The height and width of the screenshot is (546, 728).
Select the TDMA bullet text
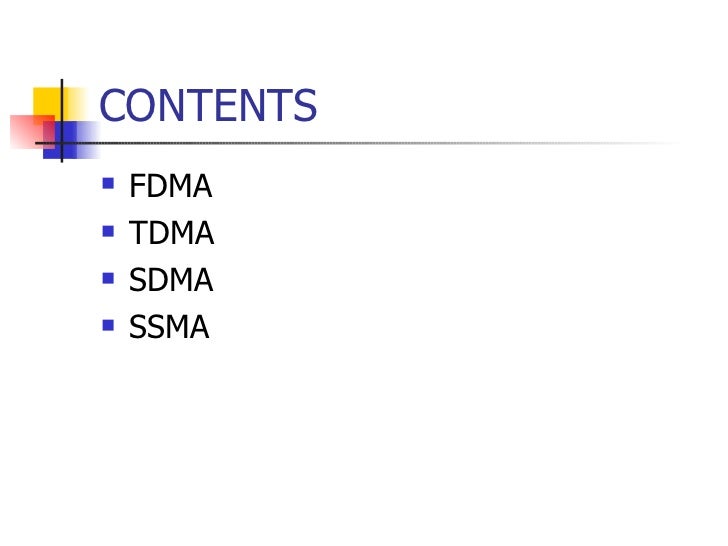tap(171, 233)
